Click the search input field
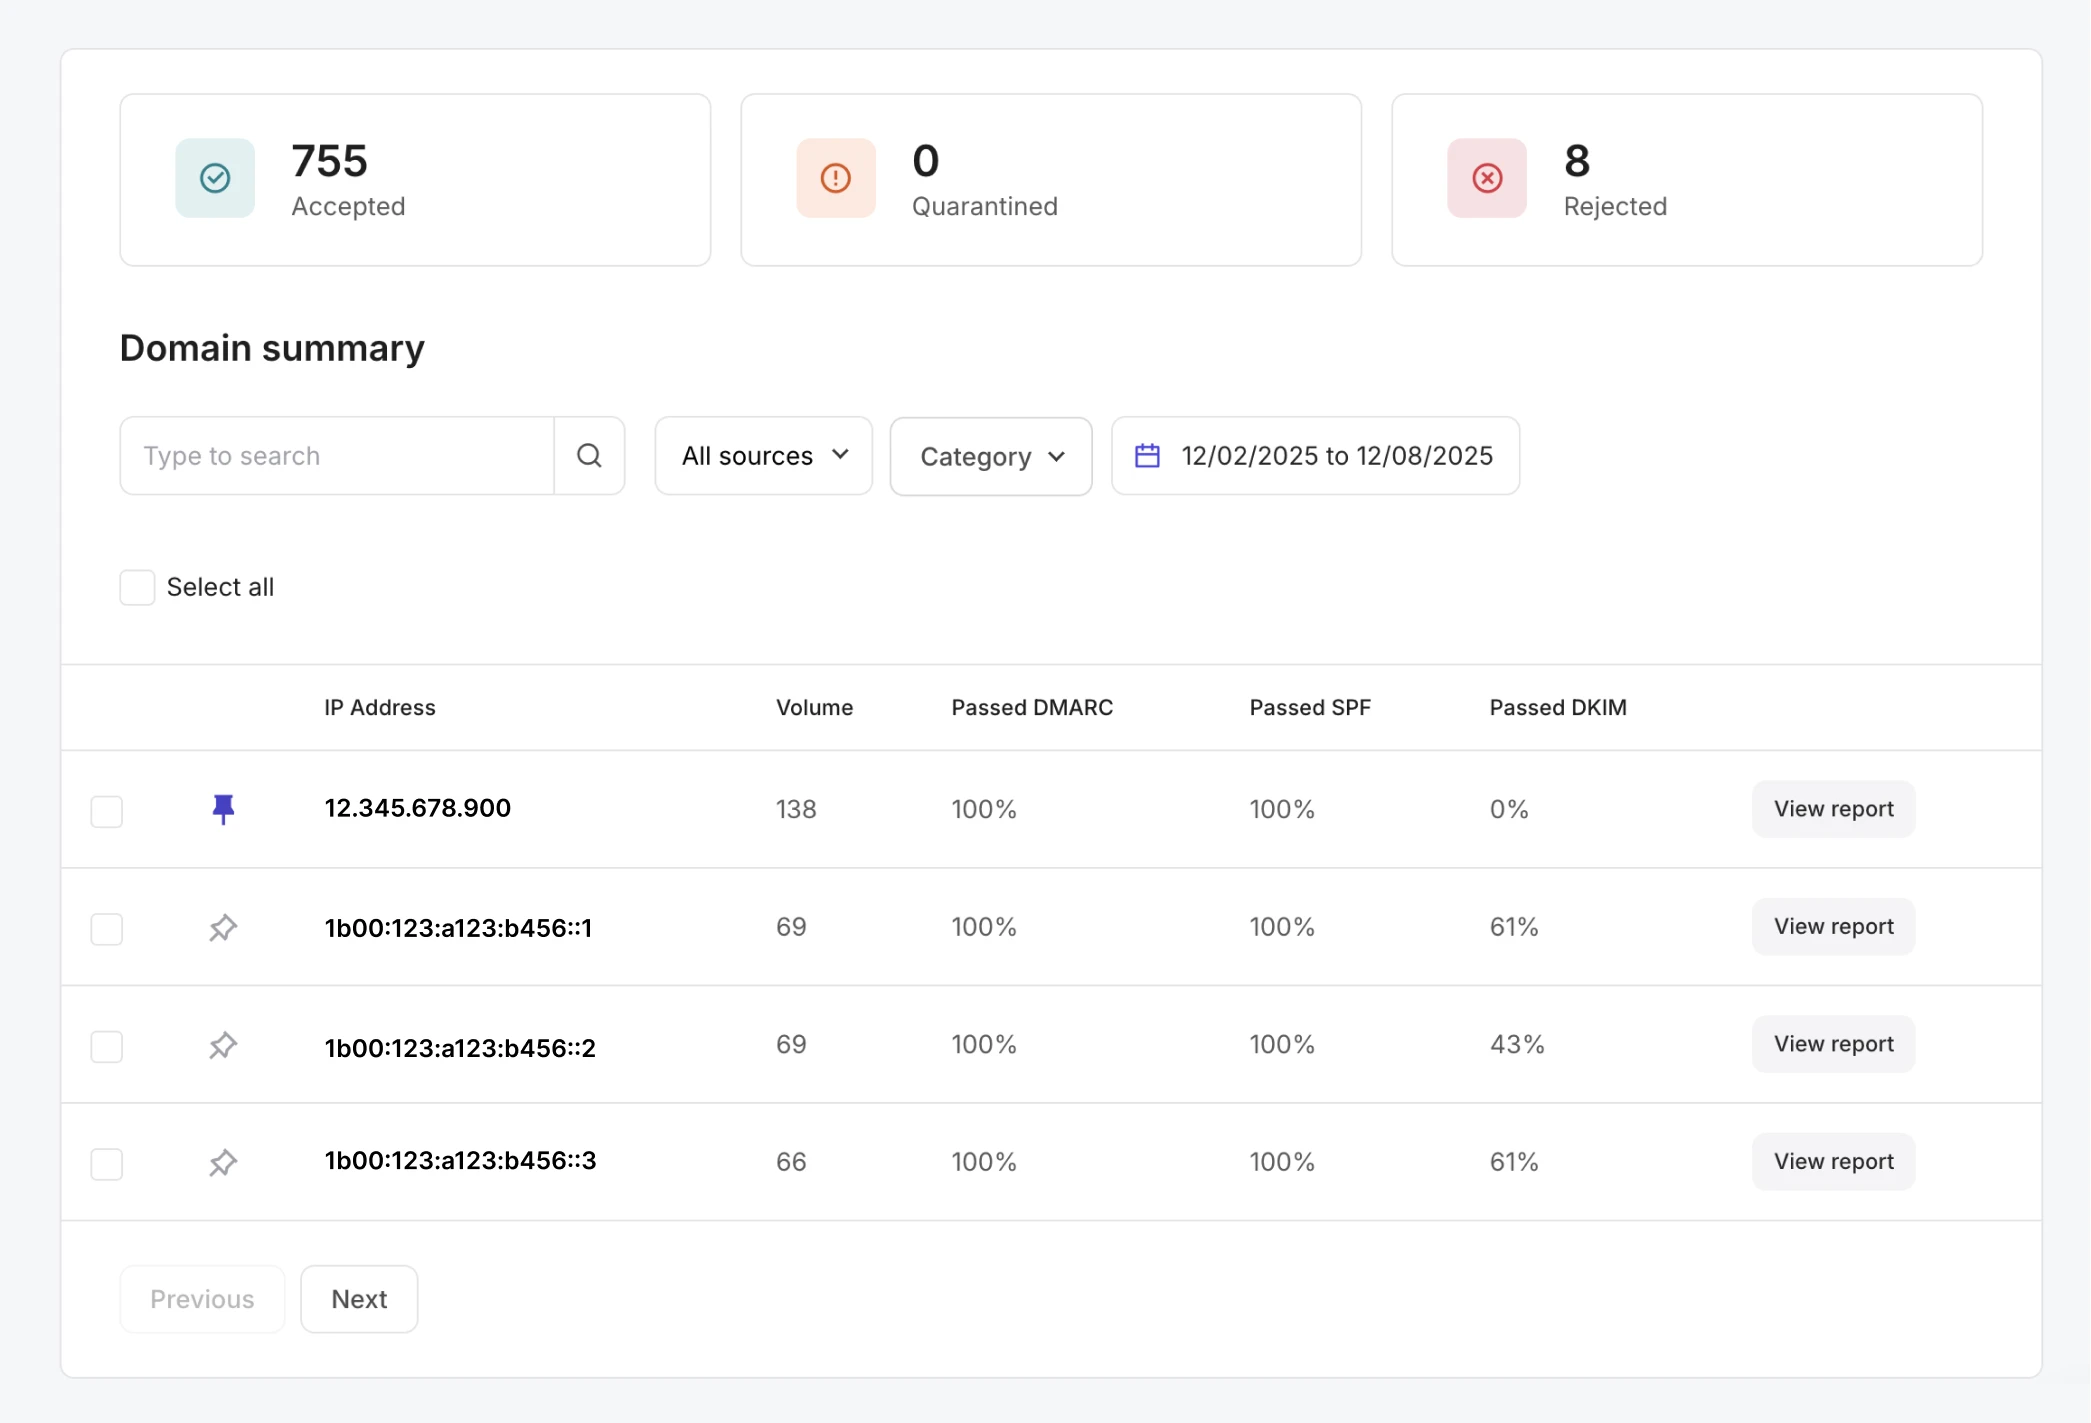 (x=337, y=455)
